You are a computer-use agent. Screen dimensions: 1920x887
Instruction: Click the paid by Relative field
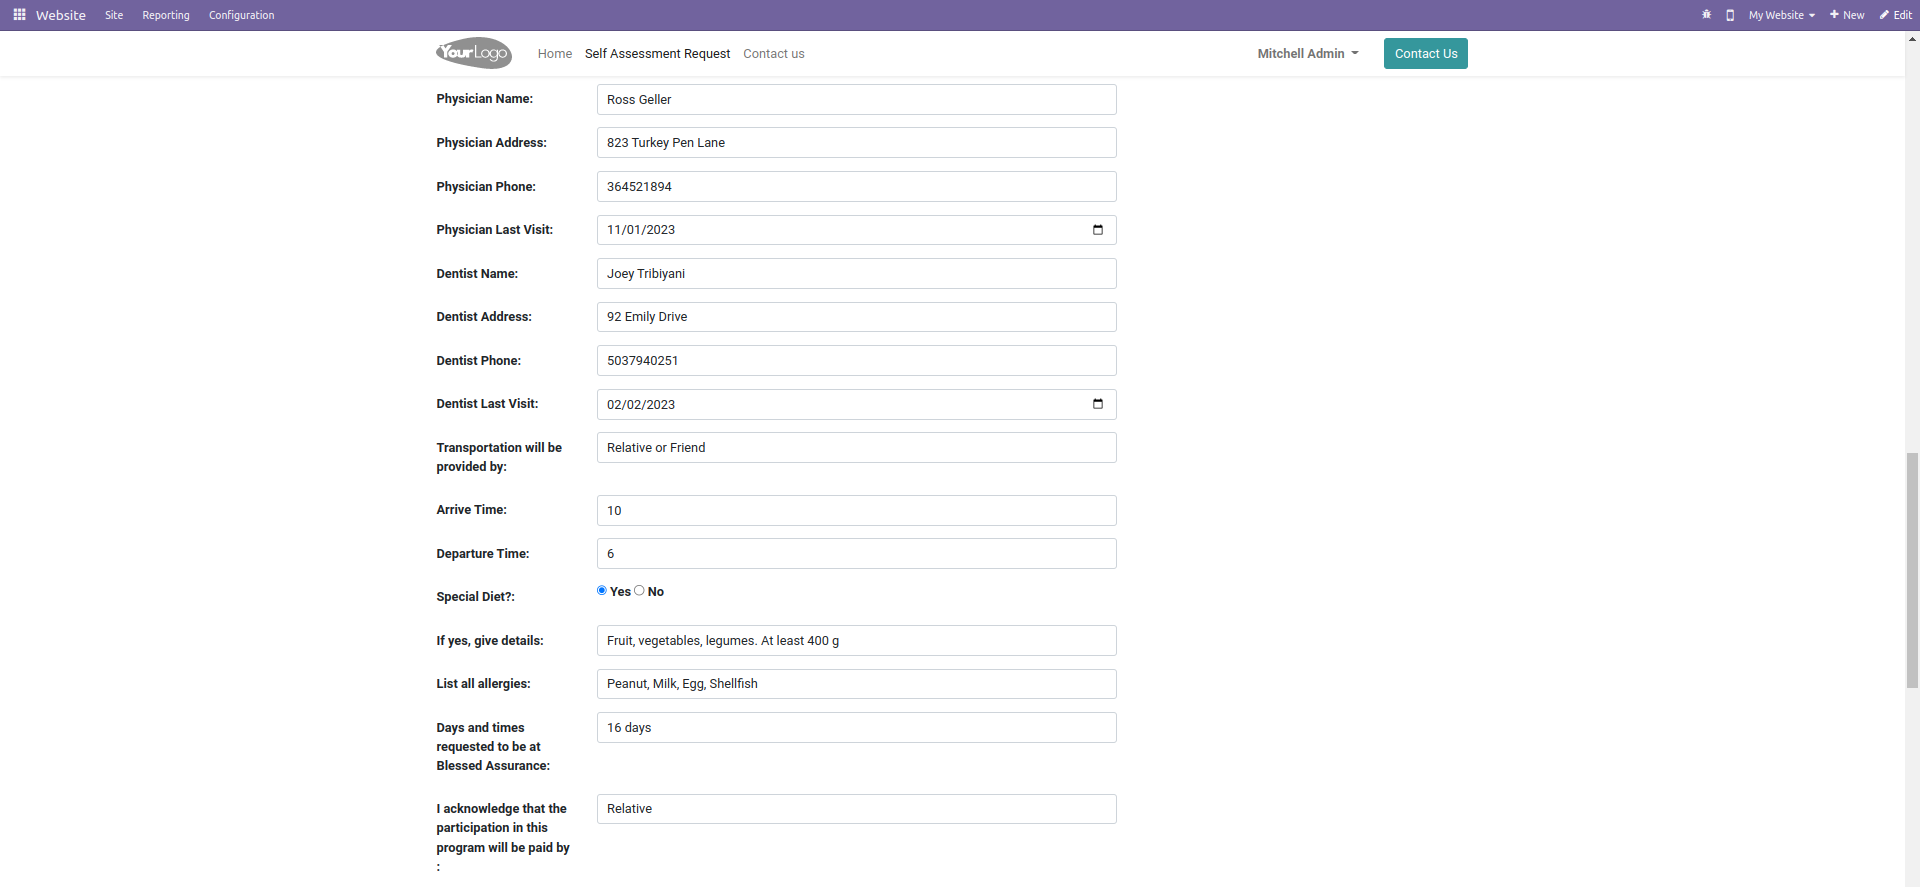pyautogui.click(x=857, y=809)
